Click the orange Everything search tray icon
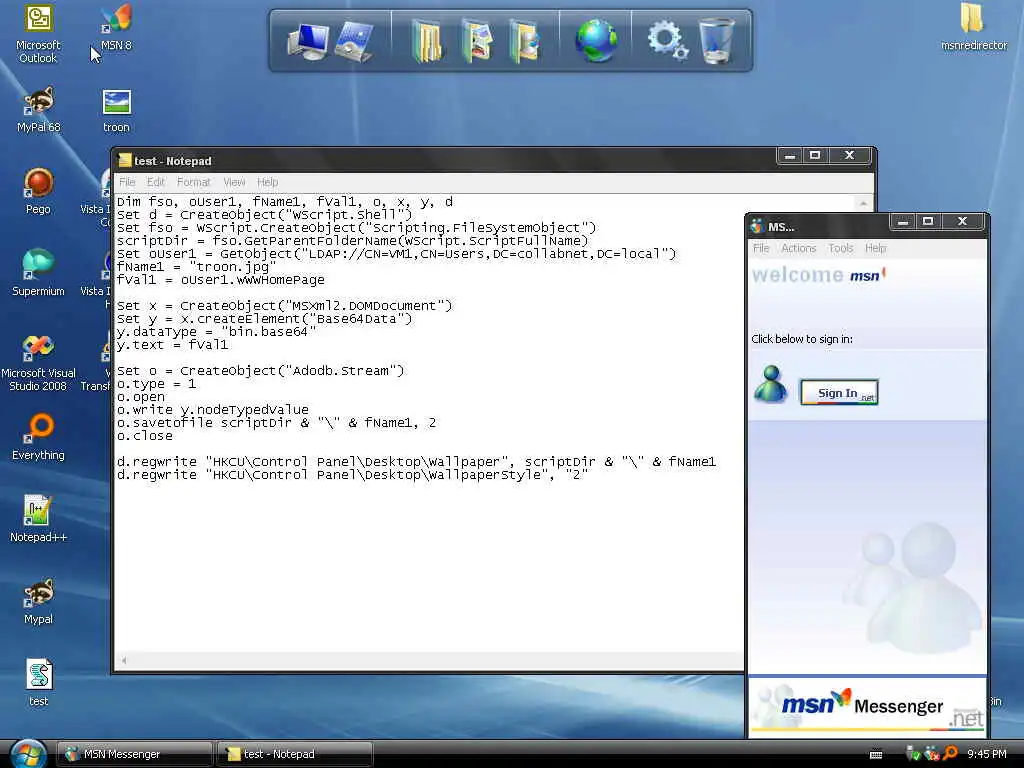This screenshot has width=1024, height=768. 950,754
